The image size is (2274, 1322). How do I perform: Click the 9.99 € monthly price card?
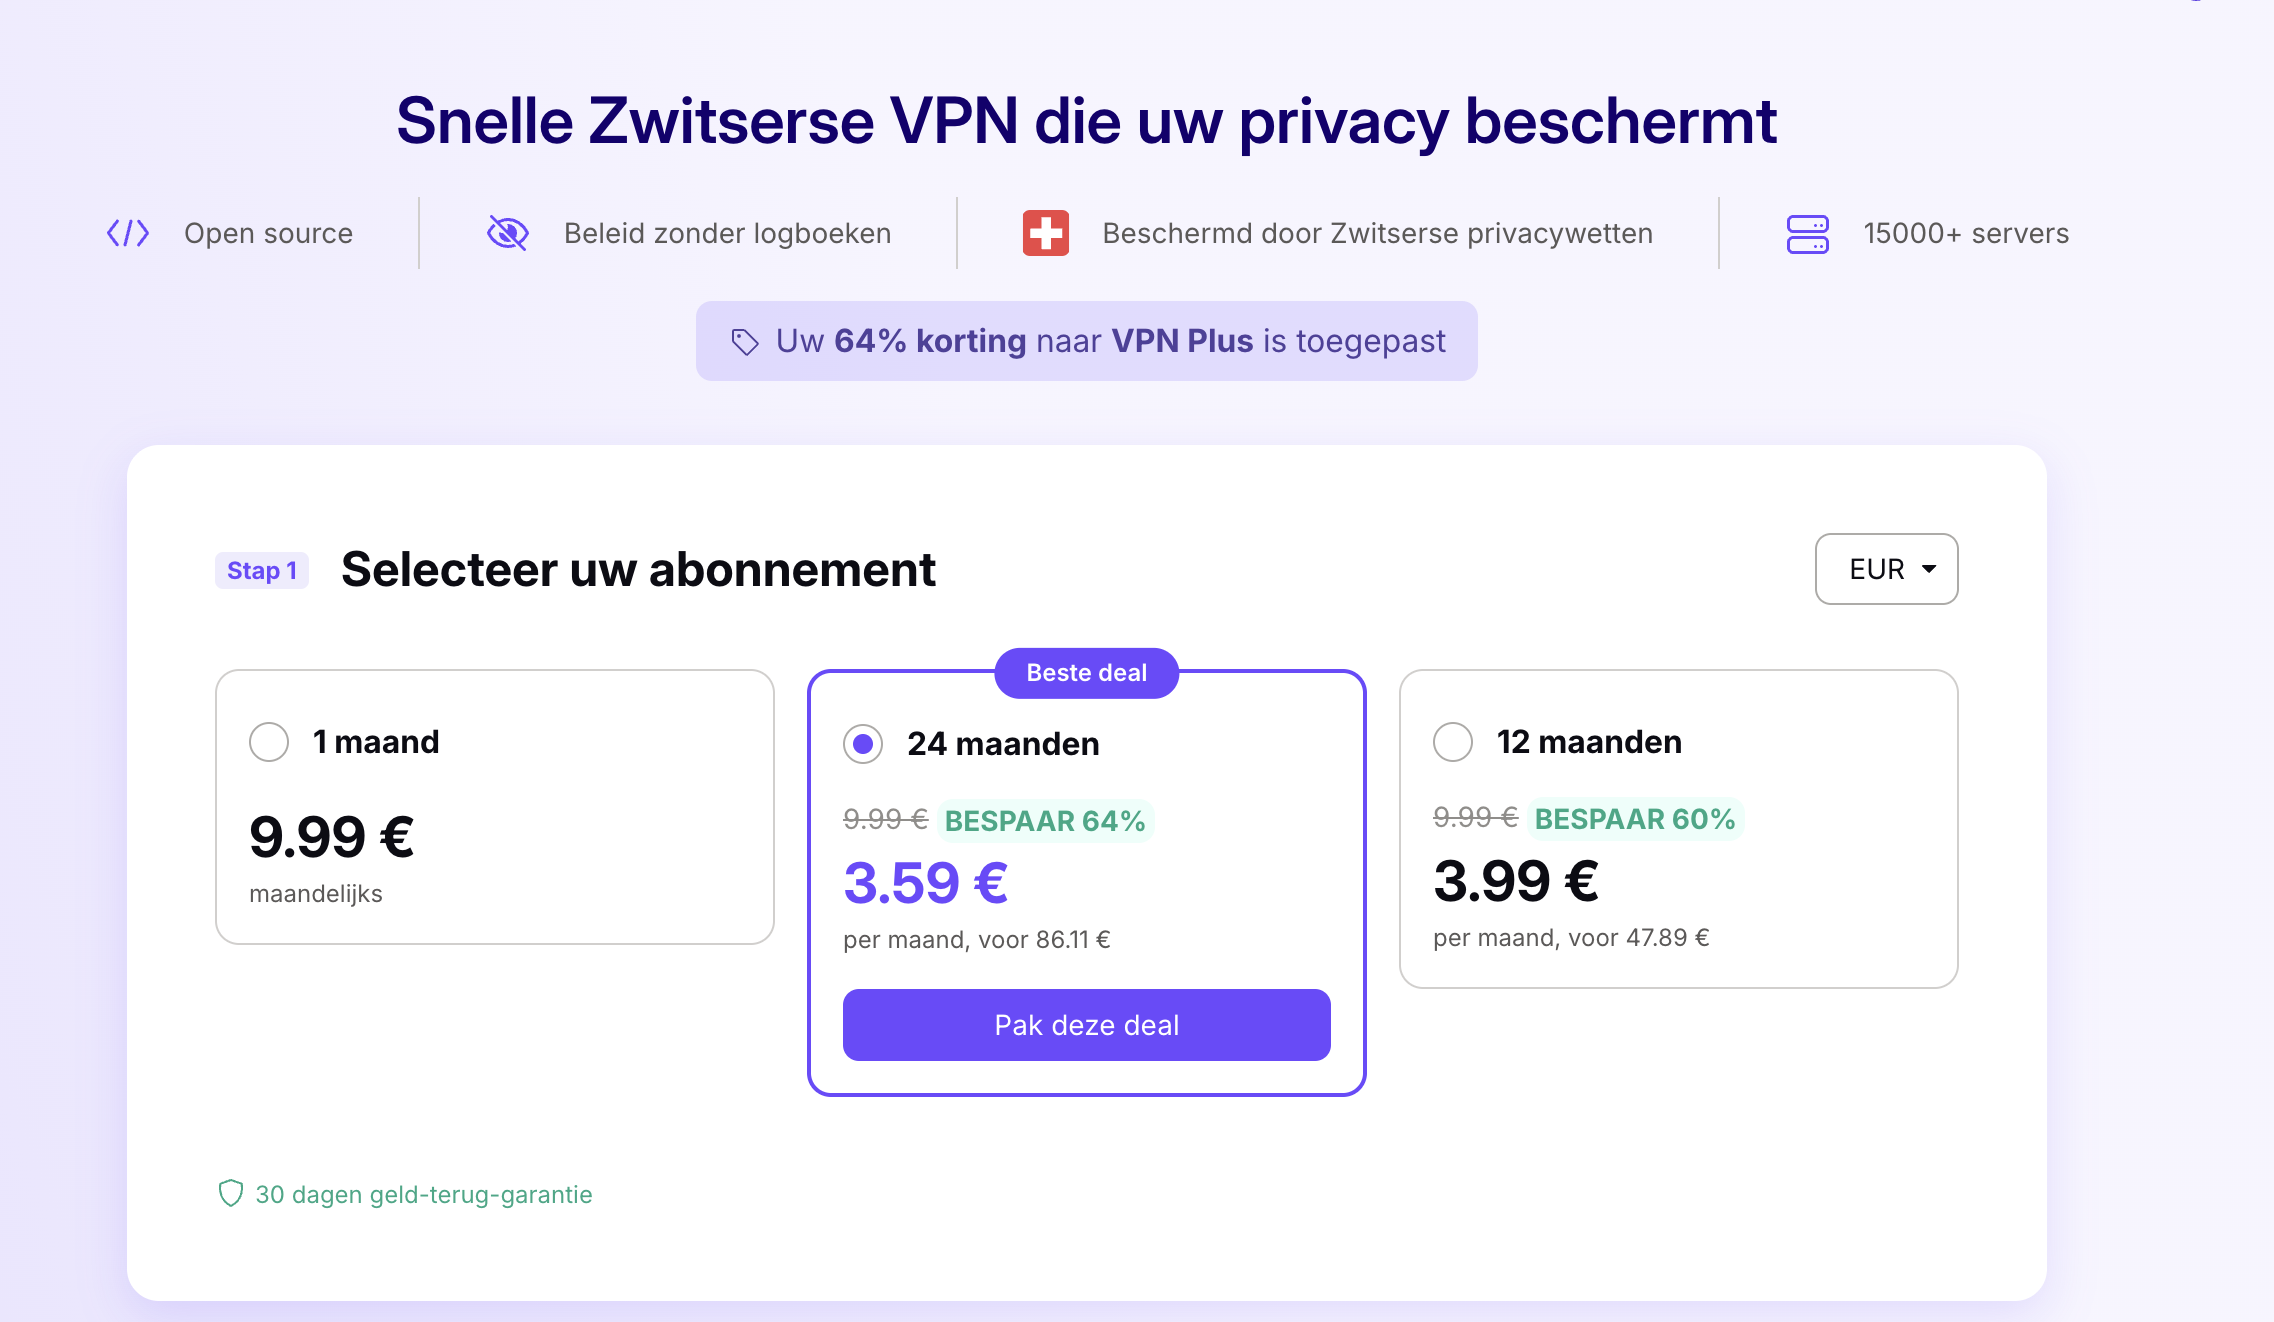pyautogui.click(x=495, y=807)
